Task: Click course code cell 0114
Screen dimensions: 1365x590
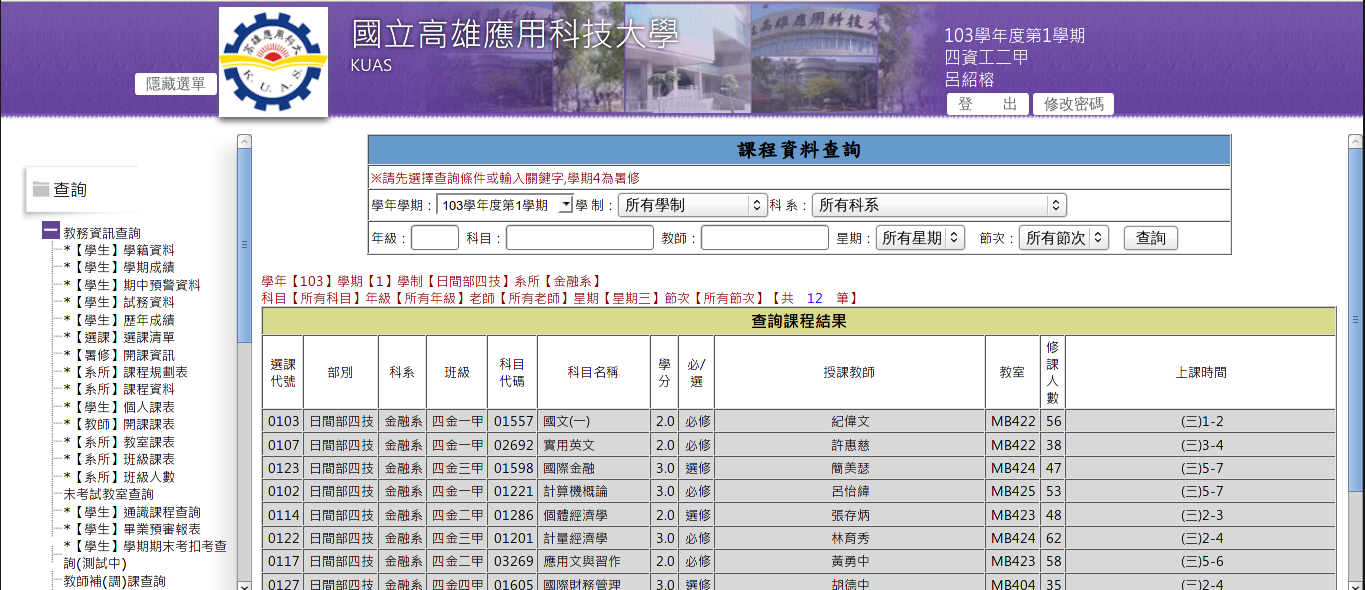Action: [x=283, y=515]
